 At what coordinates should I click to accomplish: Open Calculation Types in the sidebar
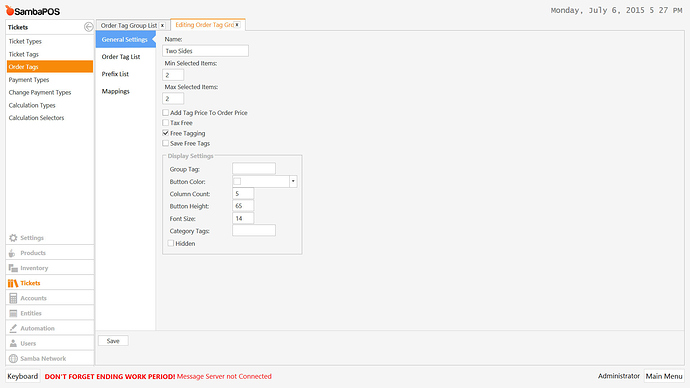32,105
